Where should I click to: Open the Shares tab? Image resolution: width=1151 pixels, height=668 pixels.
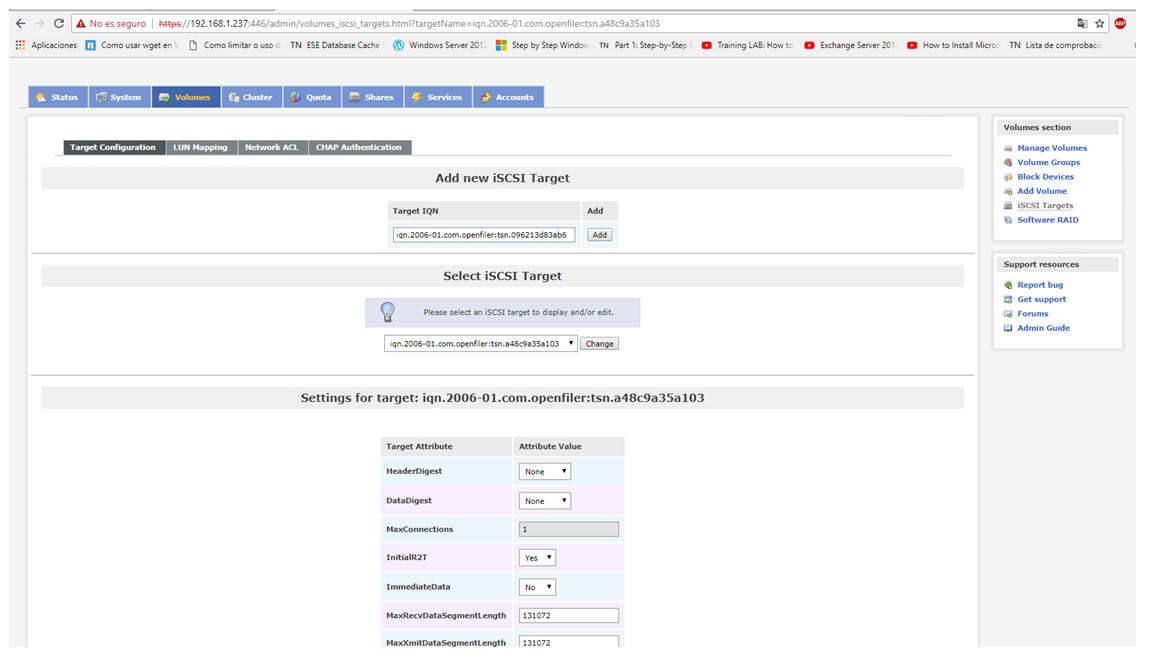coord(372,97)
